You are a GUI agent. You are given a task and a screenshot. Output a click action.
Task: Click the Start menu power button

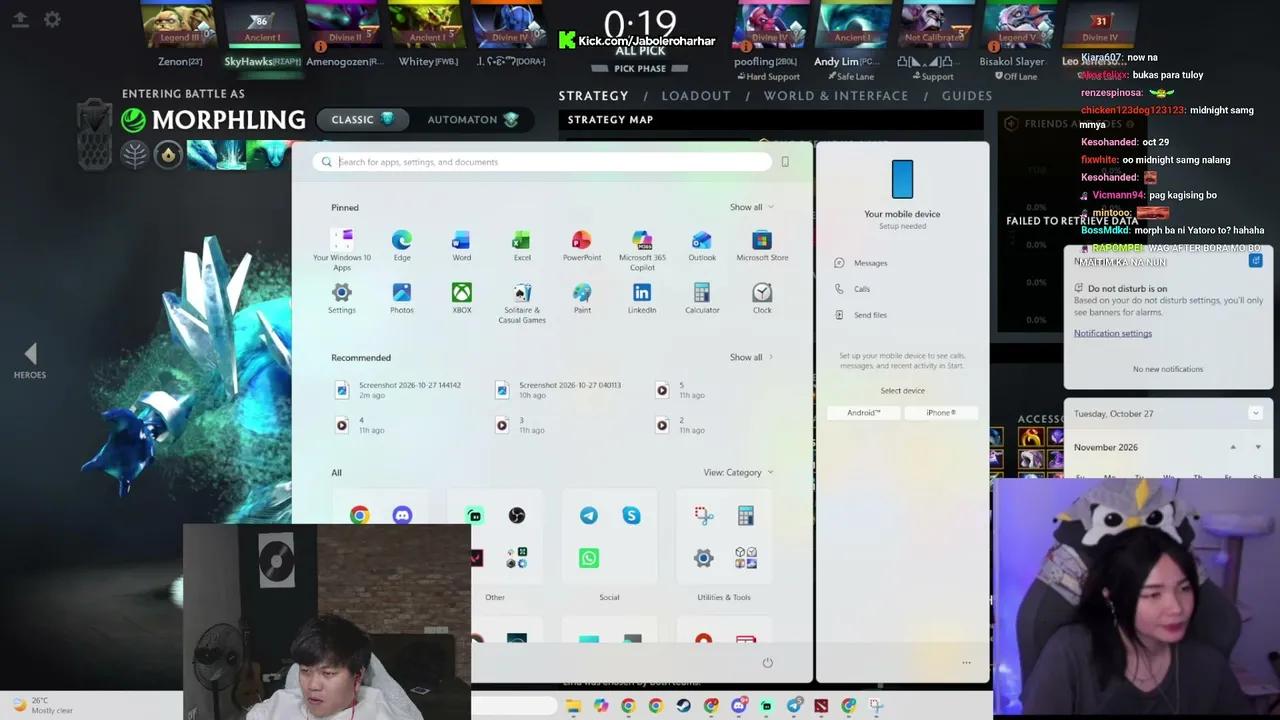tap(767, 663)
